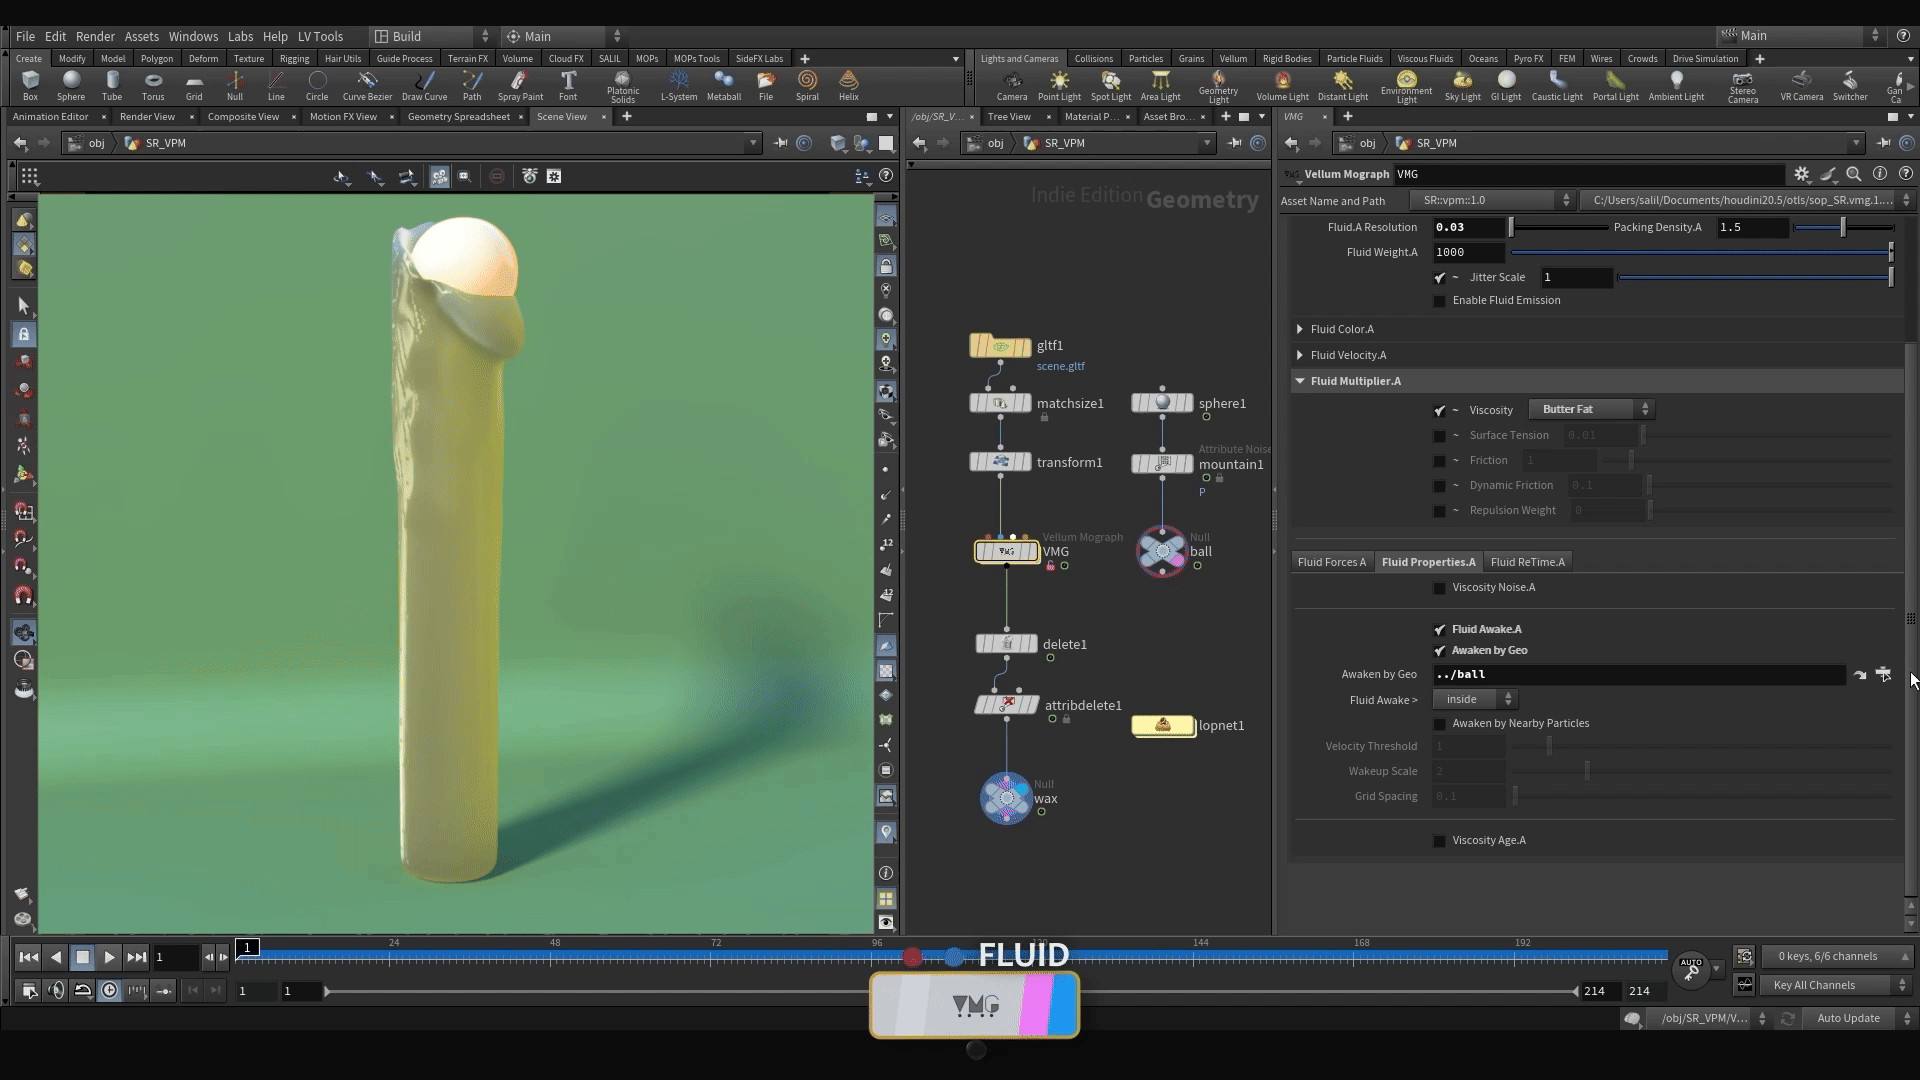Screen dimensions: 1920x1080
Task: Toggle the Awaken by Geo checkbox
Action: [1440, 651]
